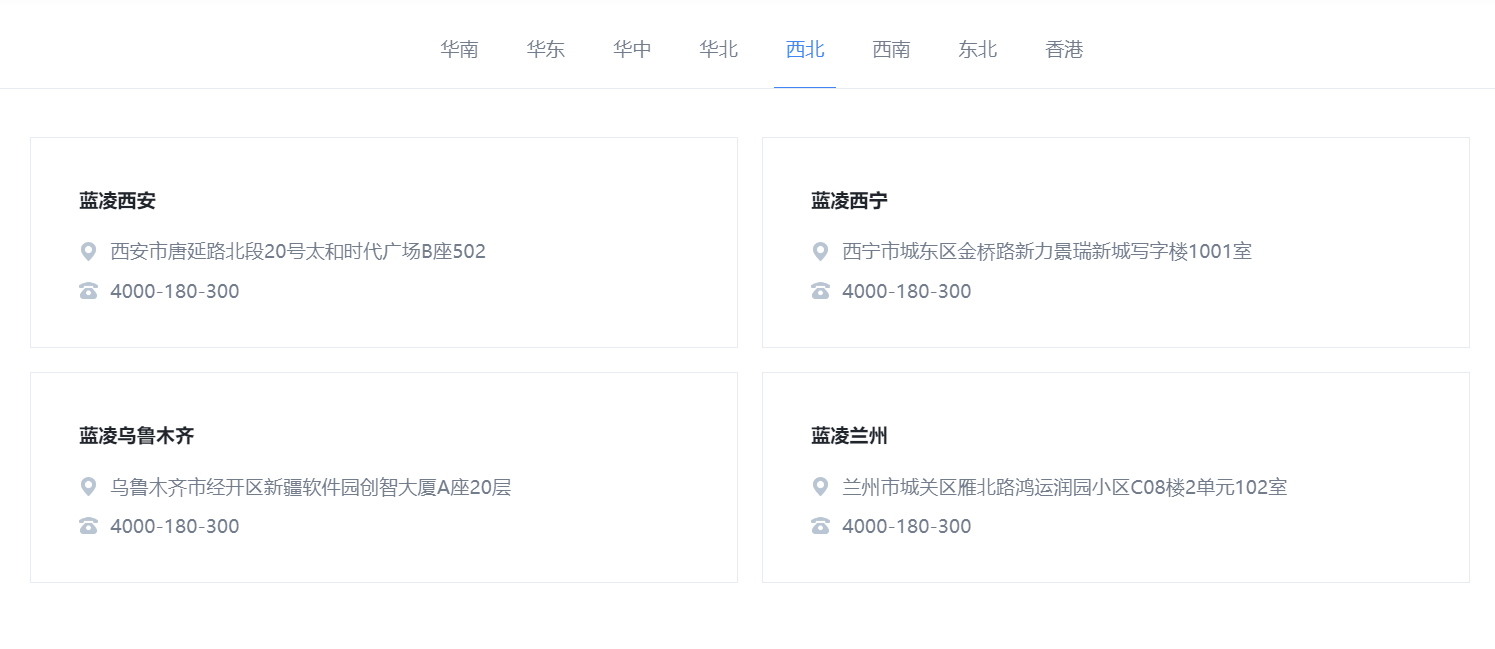Click the telephone icon in 蓝凌乌鲁木齐 card
The height and width of the screenshot is (649, 1495).
[89, 526]
